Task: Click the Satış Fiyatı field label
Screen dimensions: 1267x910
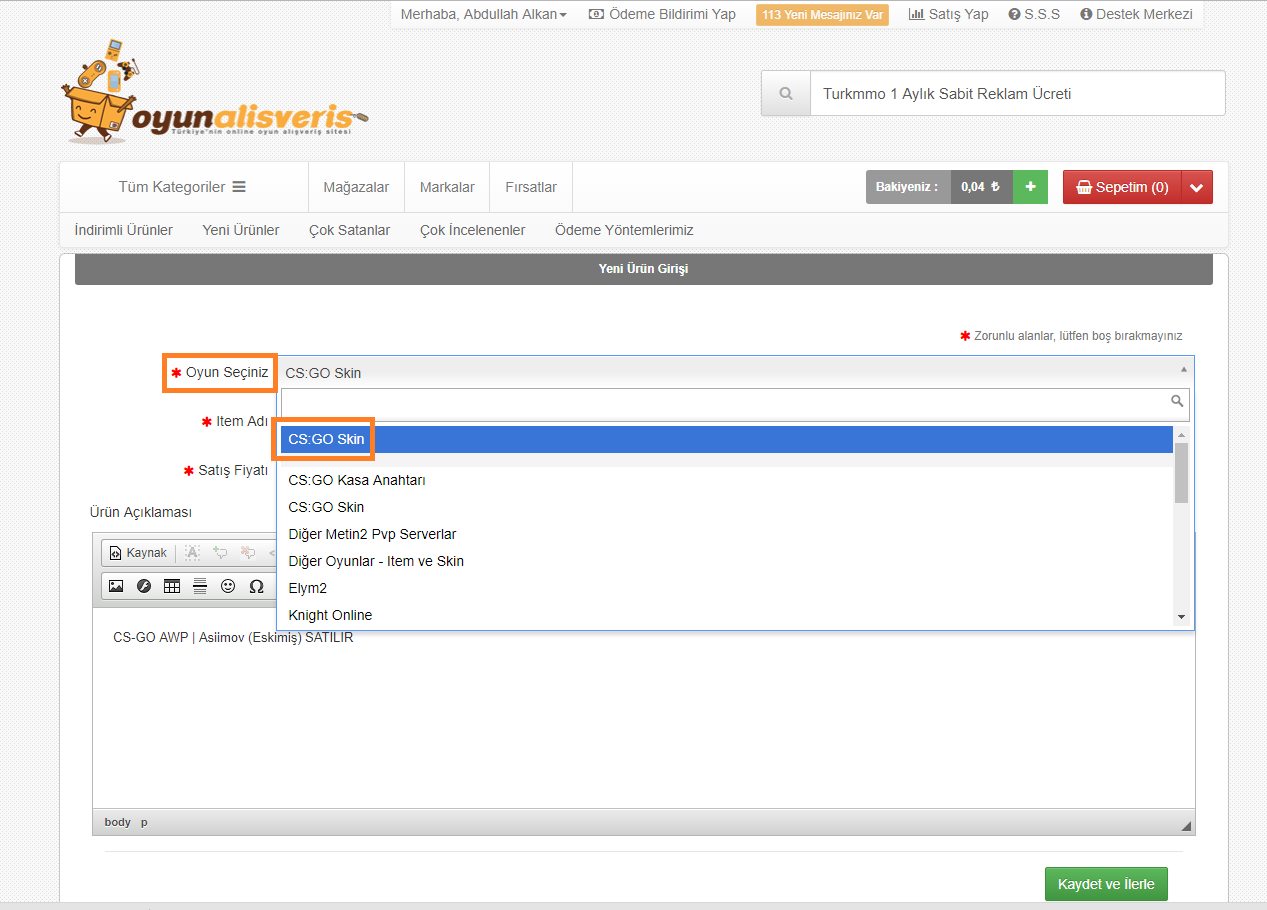Action: (x=233, y=470)
